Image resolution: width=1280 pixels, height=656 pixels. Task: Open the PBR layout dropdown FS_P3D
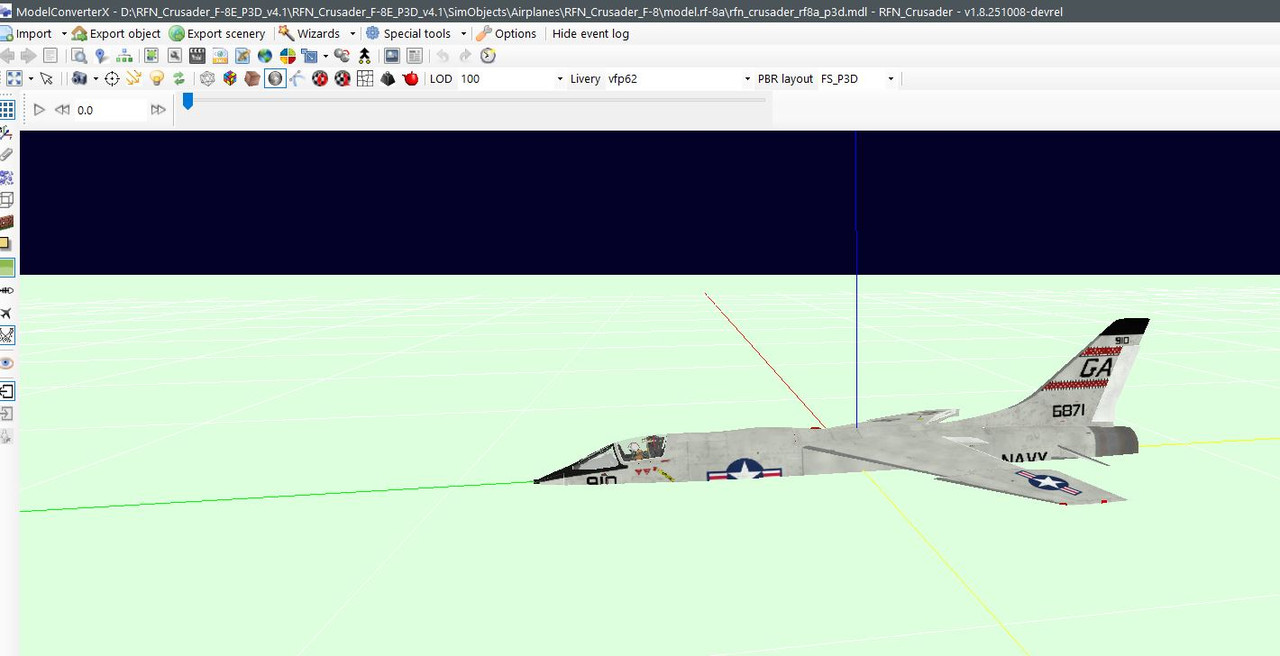coord(857,79)
